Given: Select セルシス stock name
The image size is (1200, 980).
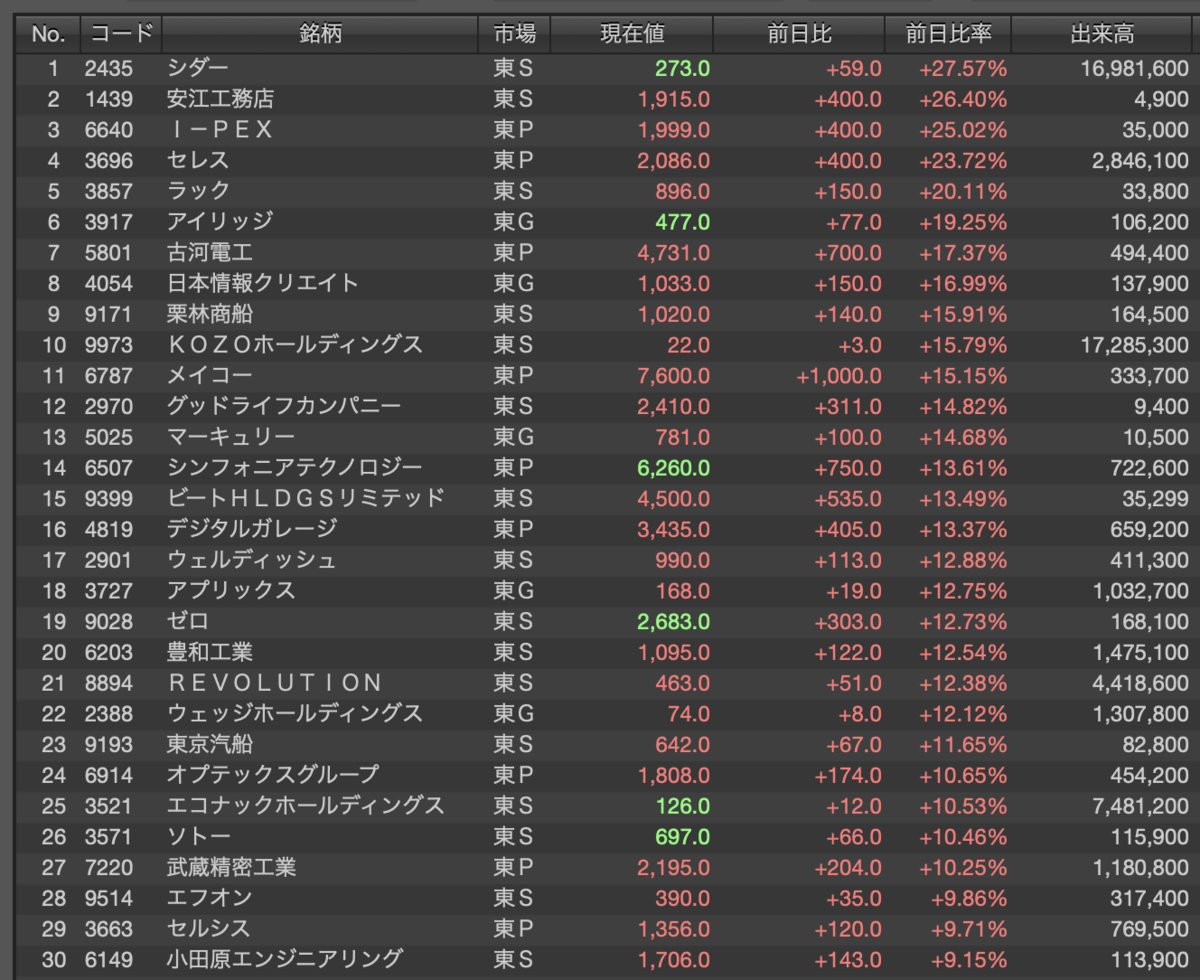Looking at the screenshot, I should [x=209, y=929].
